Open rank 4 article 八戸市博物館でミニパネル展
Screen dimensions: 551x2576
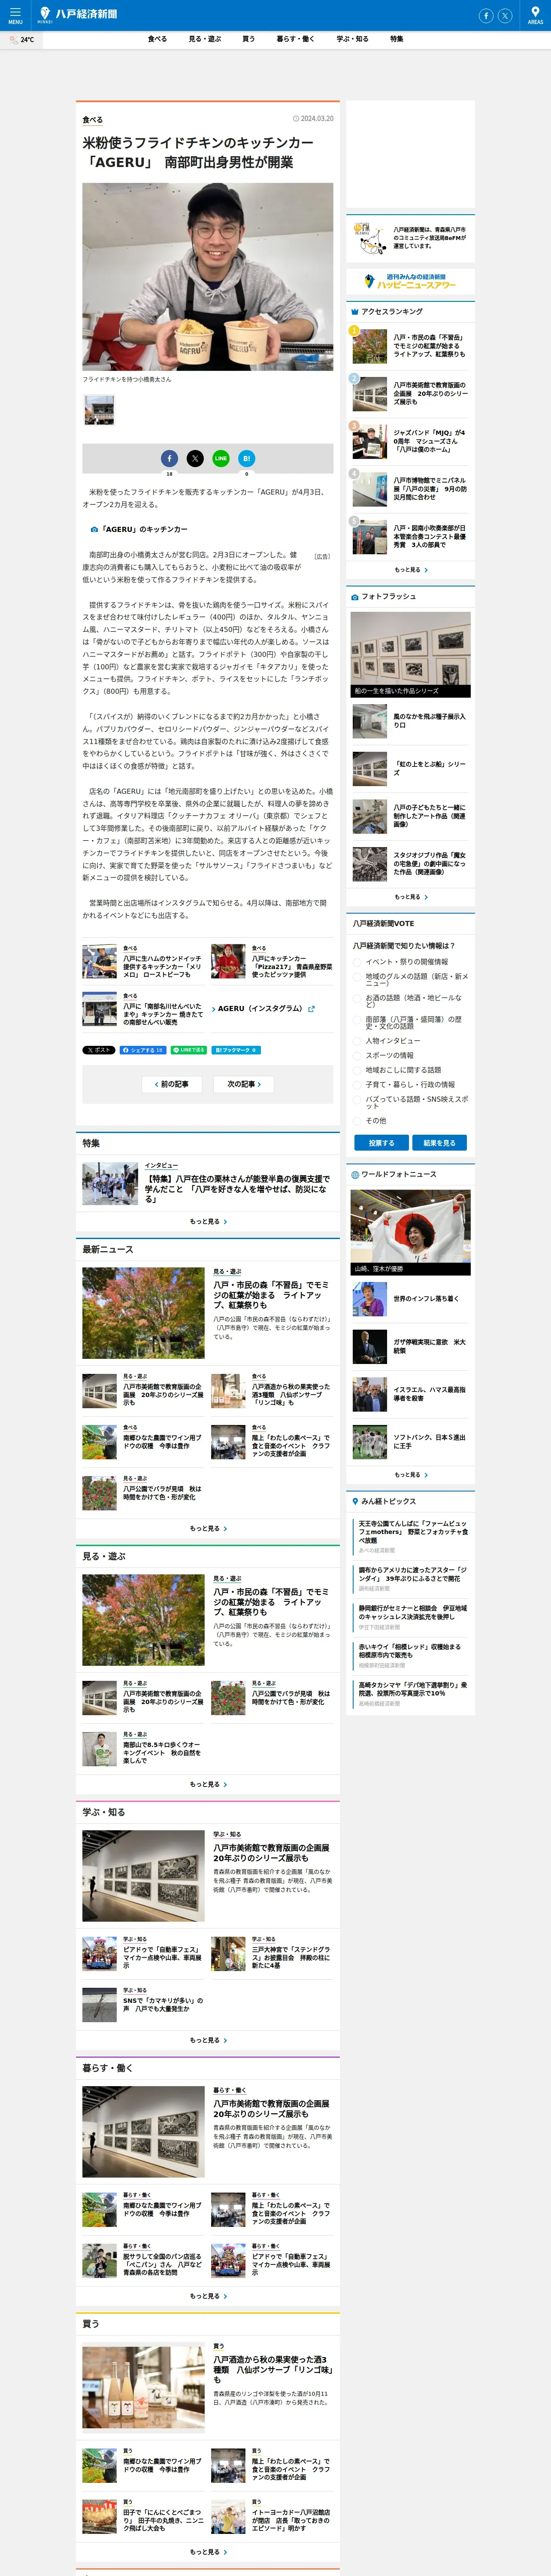(x=411, y=489)
